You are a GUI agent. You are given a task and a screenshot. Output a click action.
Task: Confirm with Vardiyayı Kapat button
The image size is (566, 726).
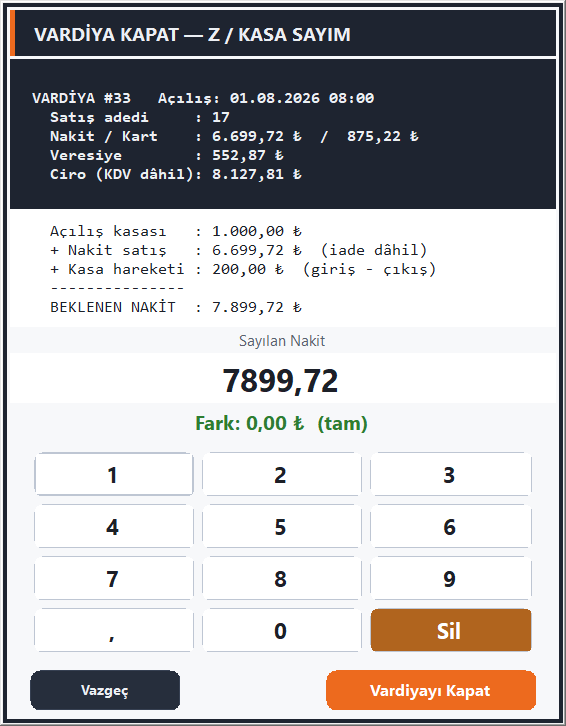coord(431,690)
